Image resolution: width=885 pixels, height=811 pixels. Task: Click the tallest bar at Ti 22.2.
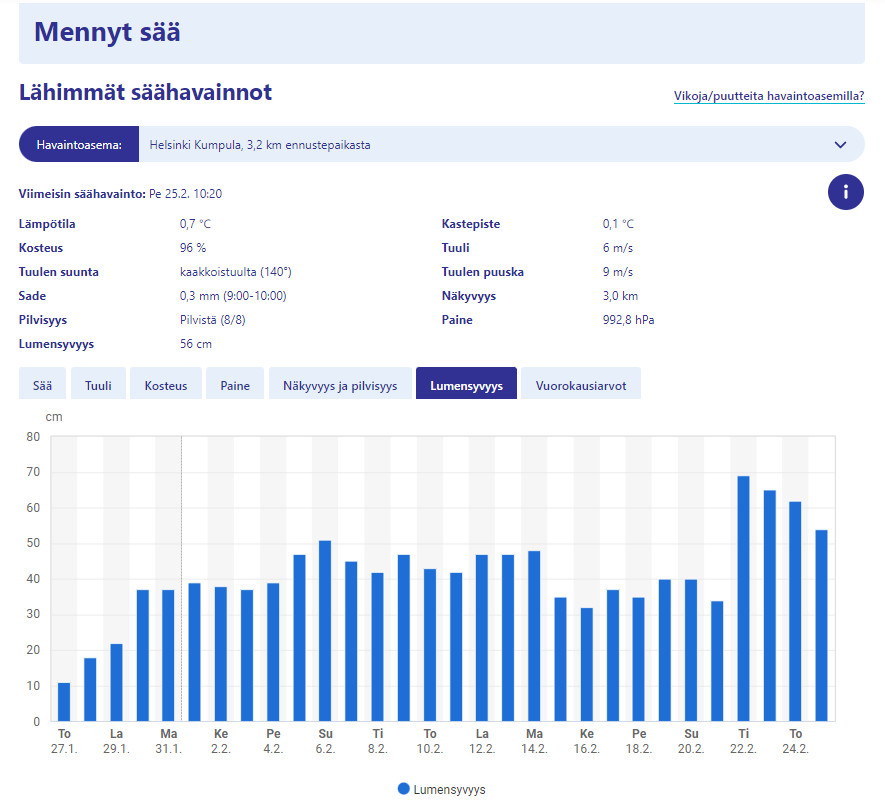pyautogui.click(x=743, y=598)
